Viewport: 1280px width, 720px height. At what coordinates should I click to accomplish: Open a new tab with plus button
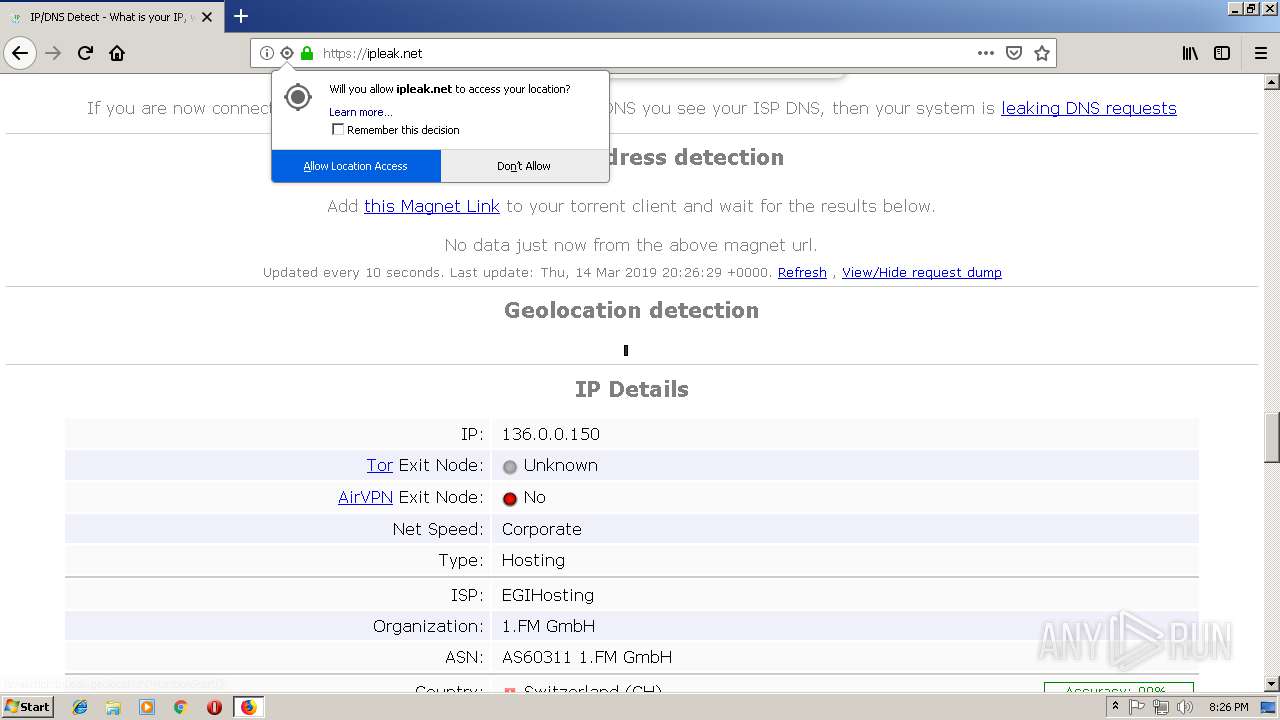tap(241, 16)
